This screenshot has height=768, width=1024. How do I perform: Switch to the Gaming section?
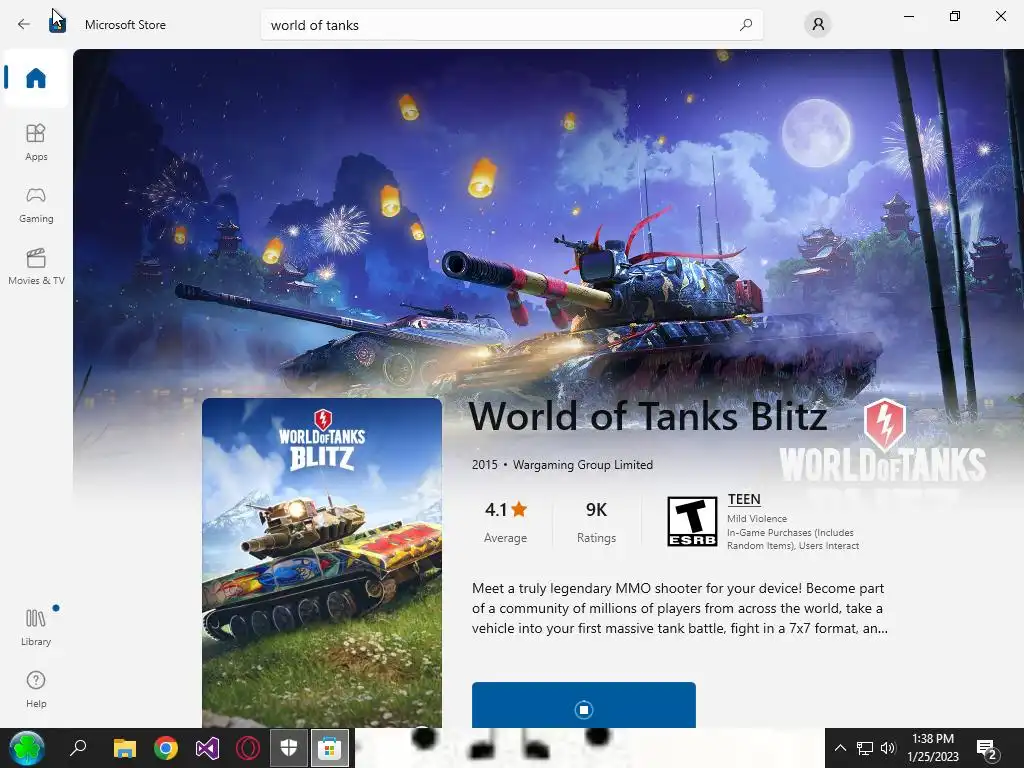[36, 204]
